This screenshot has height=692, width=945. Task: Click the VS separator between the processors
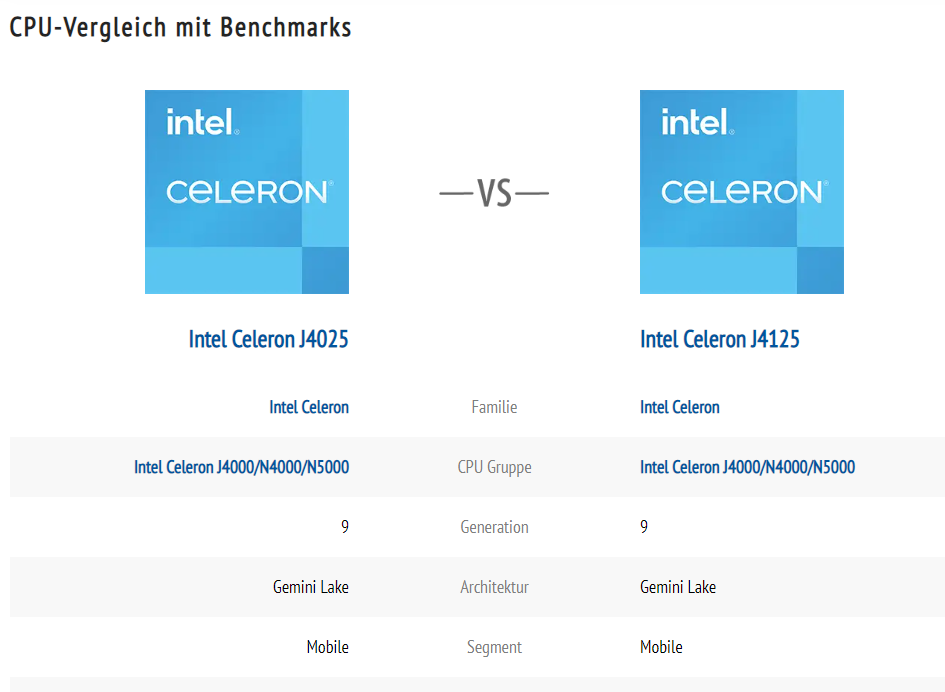point(494,193)
